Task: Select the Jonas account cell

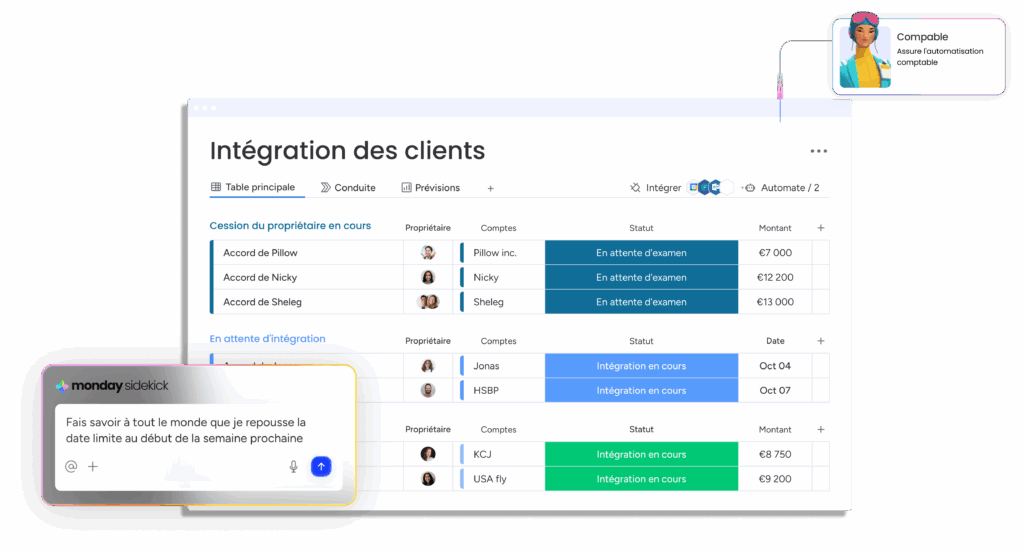Action: click(x=502, y=366)
